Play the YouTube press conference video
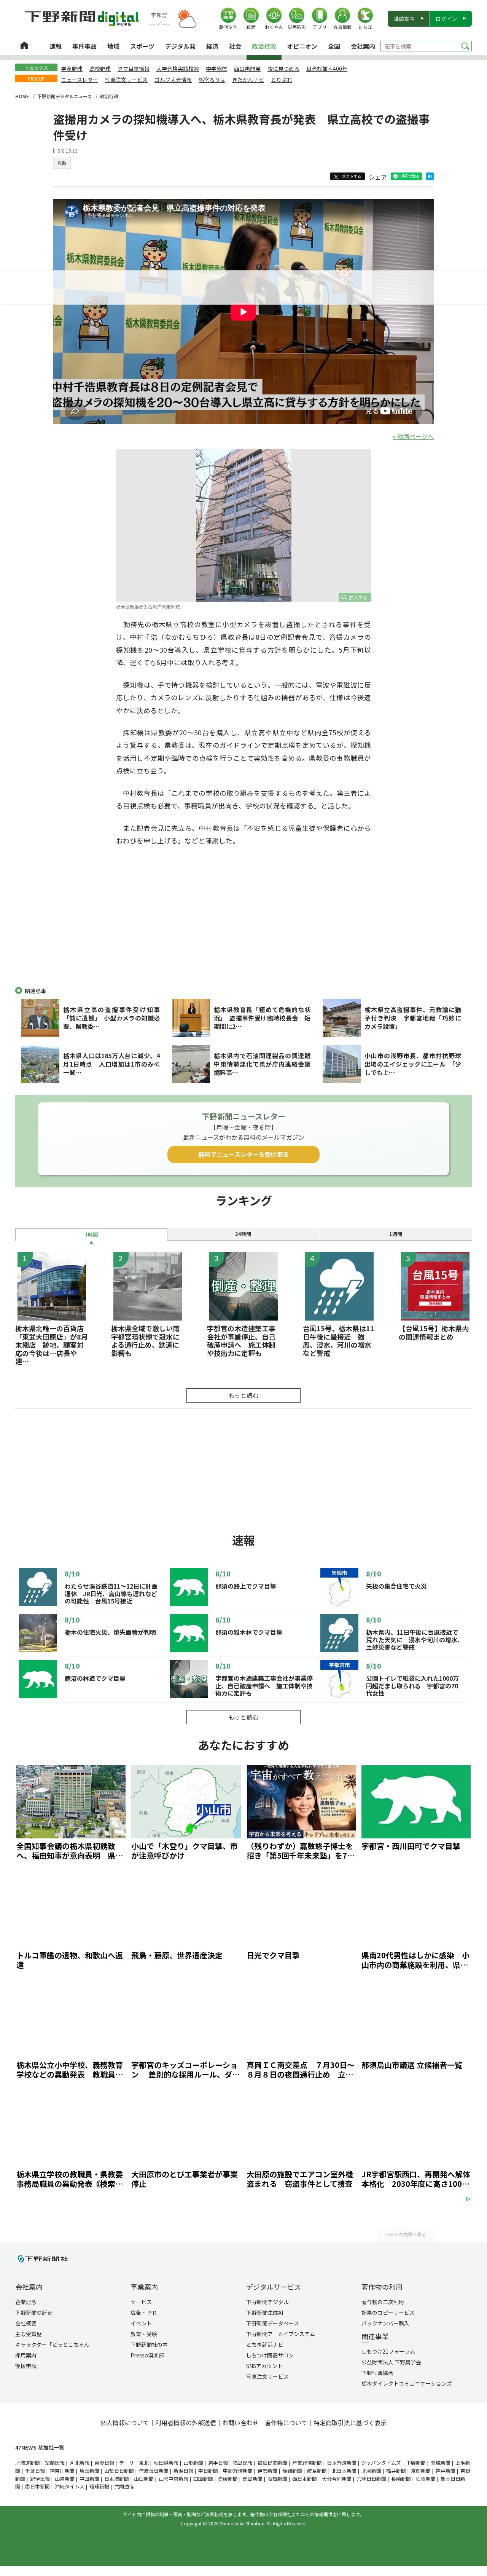 (243, 312)
